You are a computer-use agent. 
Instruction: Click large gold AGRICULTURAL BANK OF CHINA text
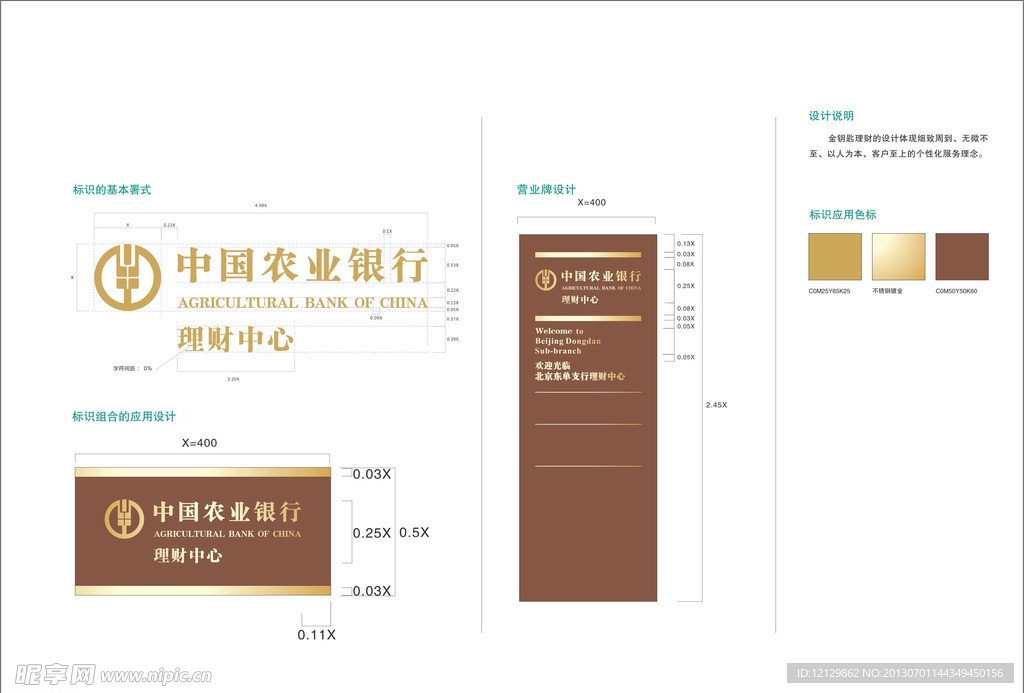[x=302, y=302]
